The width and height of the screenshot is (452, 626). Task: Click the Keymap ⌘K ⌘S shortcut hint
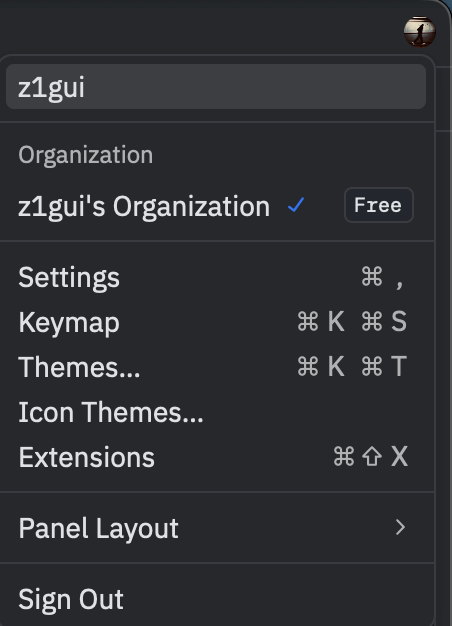pos(352,321)
